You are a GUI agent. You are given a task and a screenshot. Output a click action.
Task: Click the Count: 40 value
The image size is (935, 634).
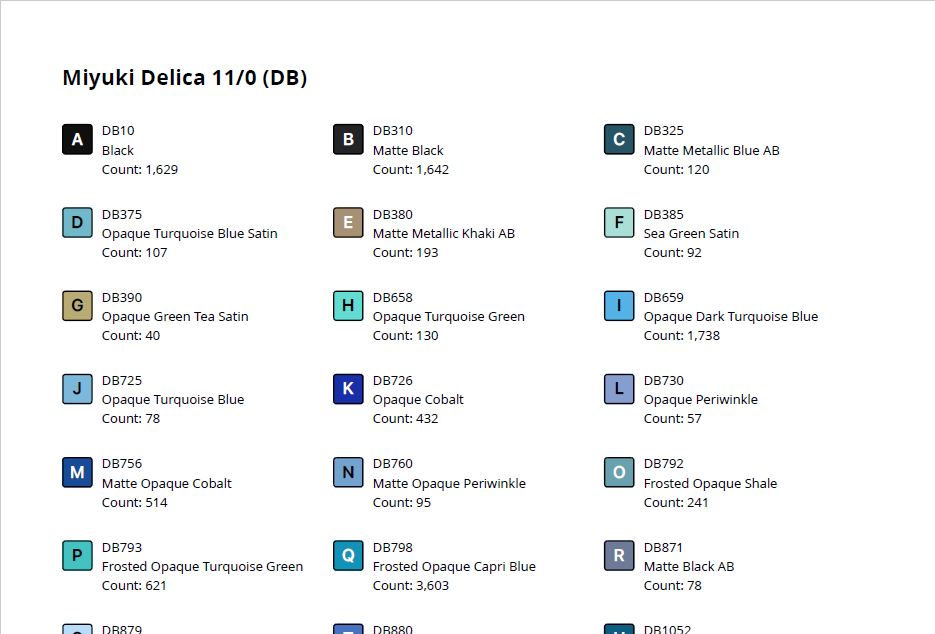(x=131, y=335)
